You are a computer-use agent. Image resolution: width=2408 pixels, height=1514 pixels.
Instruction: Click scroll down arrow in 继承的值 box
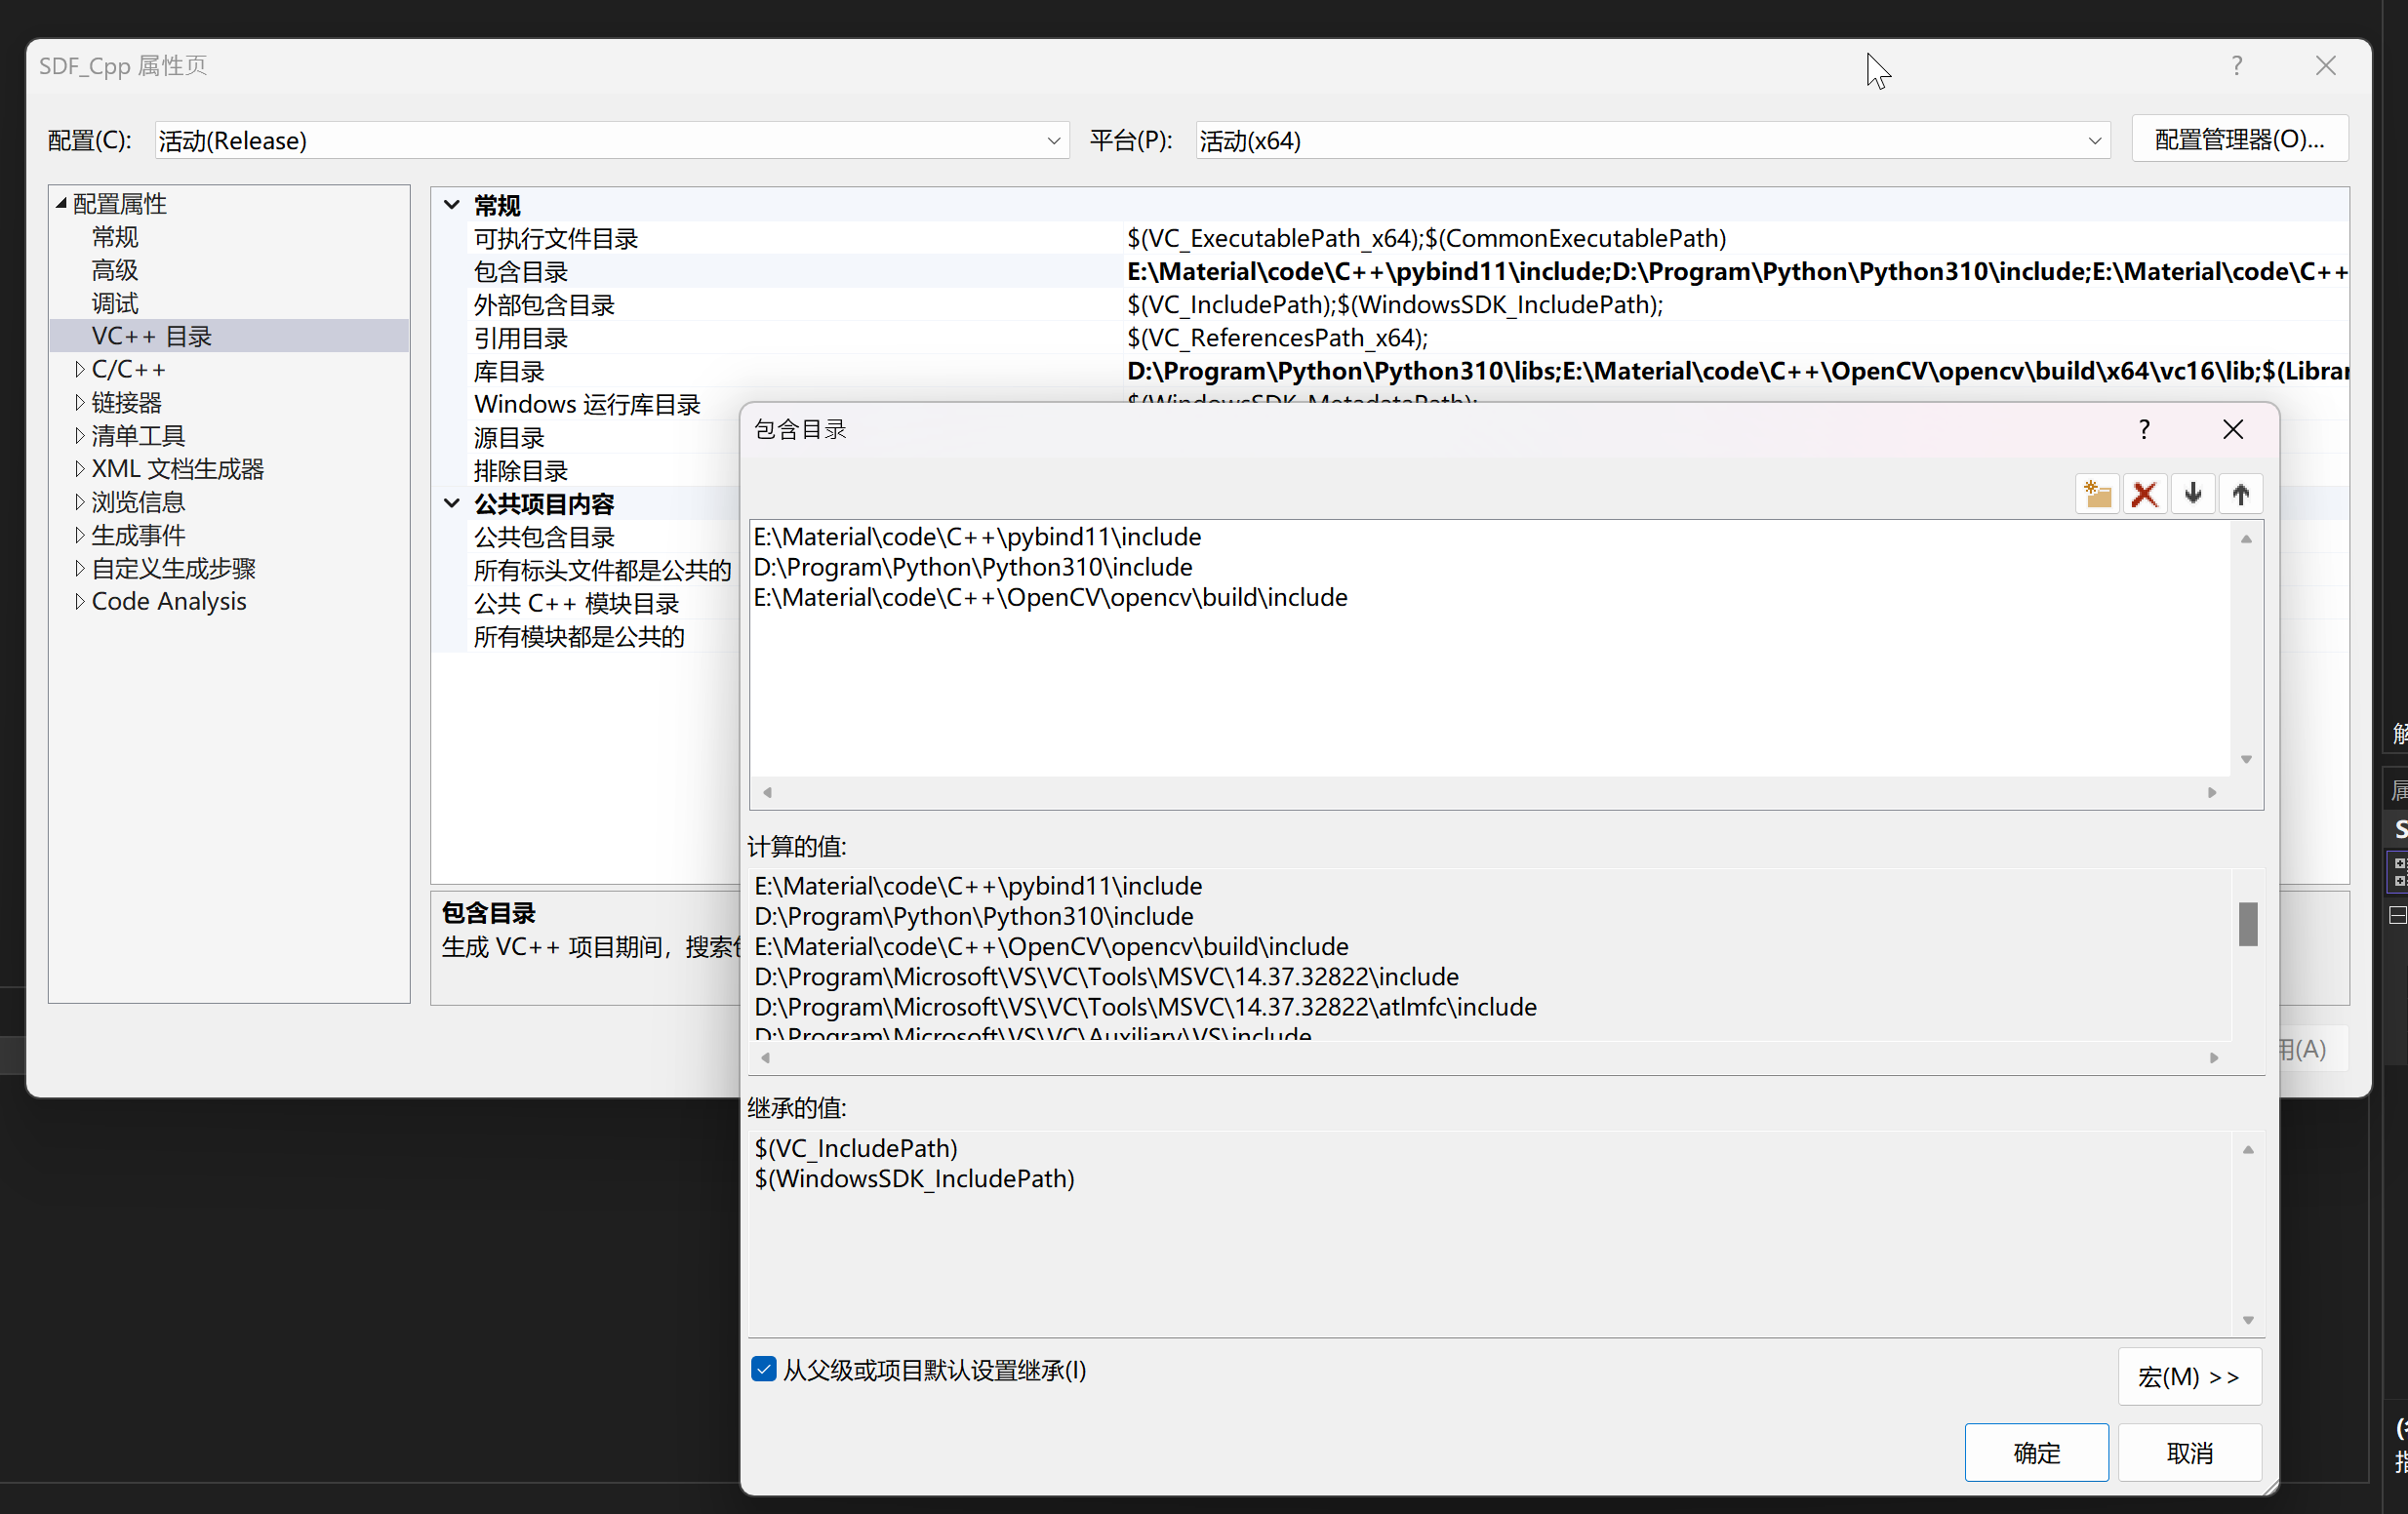[2248, 1320]
